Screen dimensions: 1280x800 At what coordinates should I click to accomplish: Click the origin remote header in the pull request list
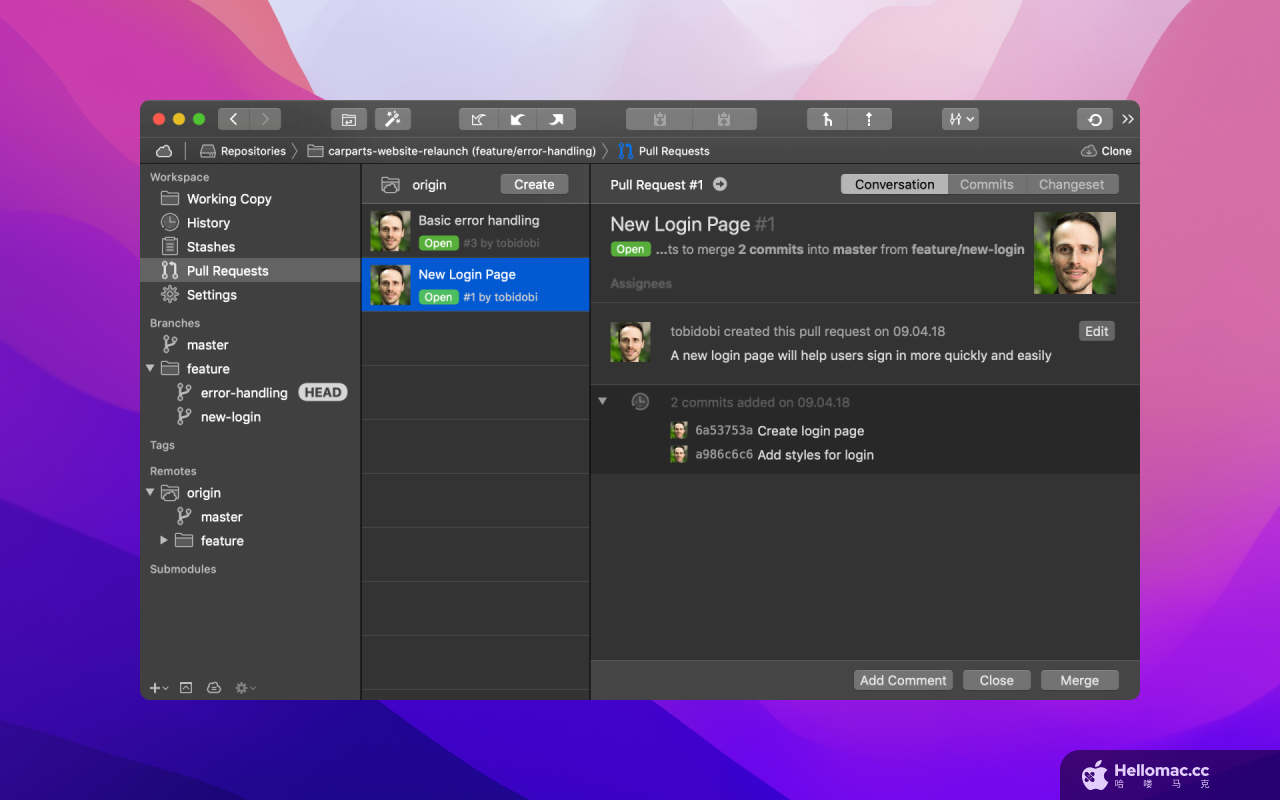click(x=414, y=185)
